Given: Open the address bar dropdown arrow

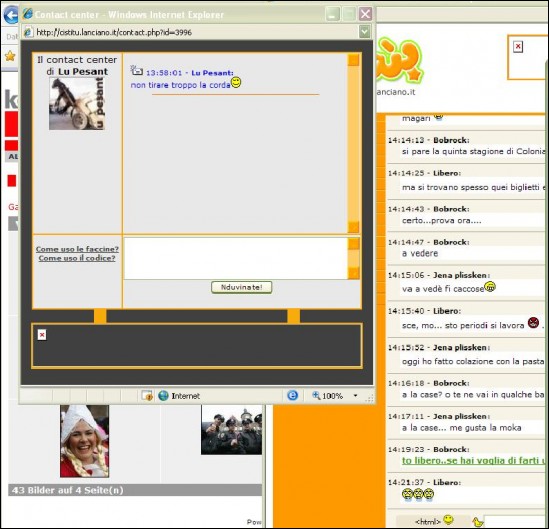Looking at the screenshot, I should [364, 32].
